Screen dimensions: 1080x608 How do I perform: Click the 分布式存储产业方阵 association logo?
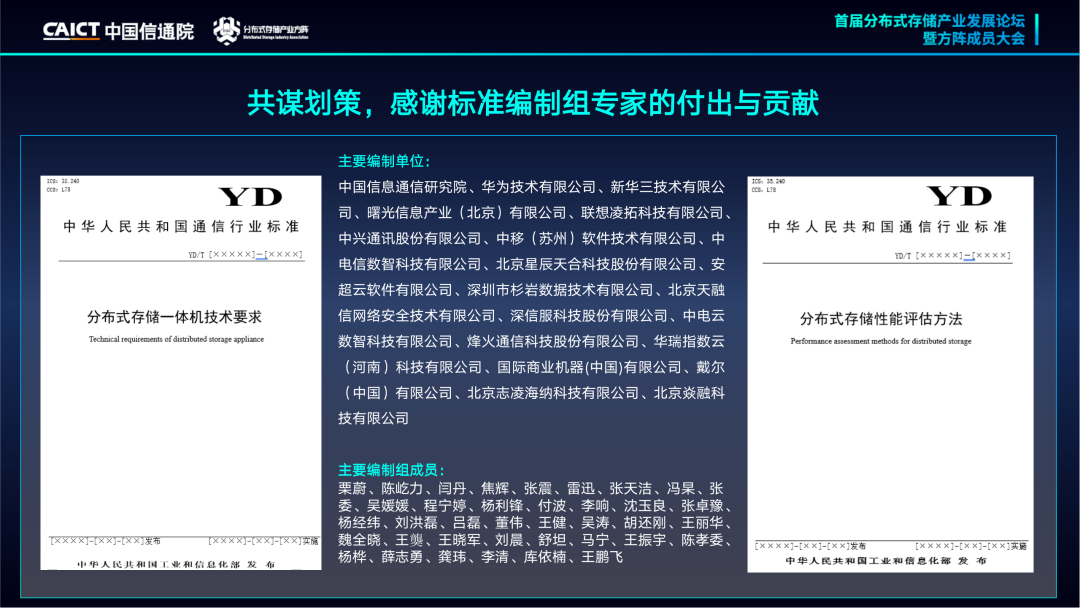[260, 31]
